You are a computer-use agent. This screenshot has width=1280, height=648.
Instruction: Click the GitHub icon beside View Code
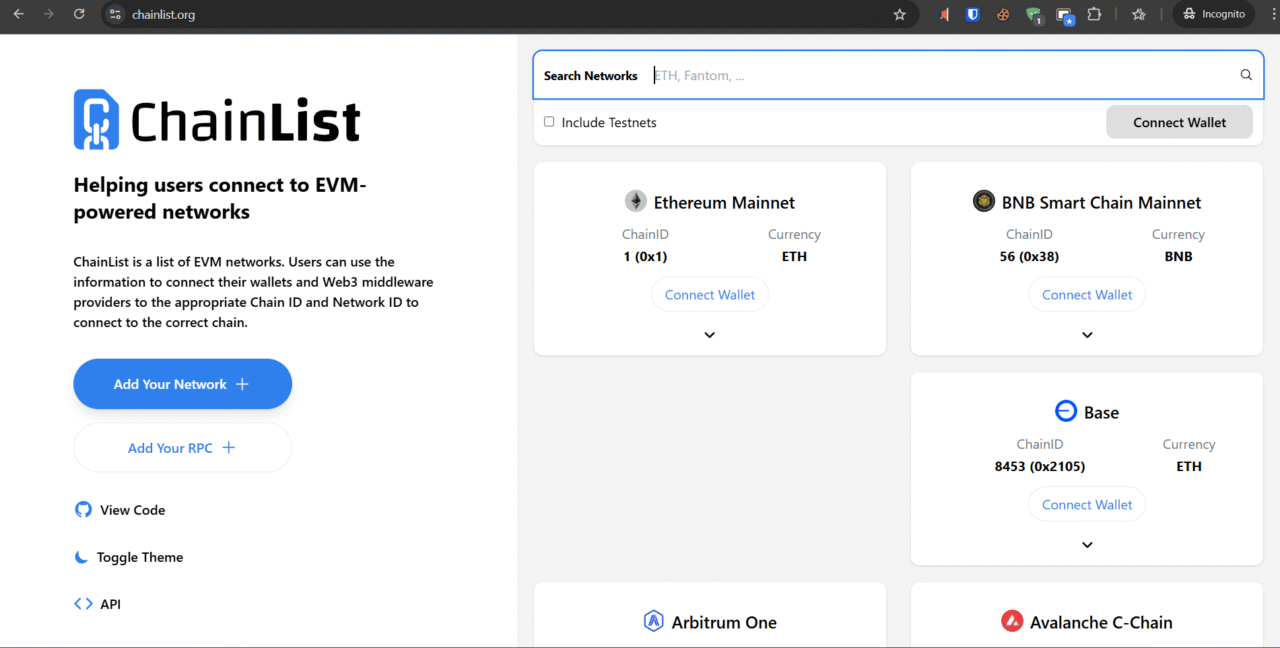(x=83, y=509)
